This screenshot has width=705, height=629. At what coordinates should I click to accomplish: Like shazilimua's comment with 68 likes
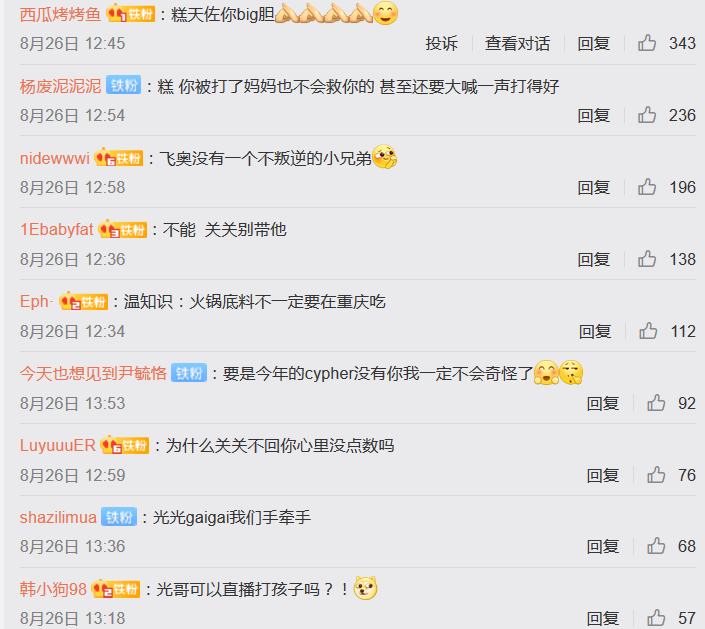click(656, 546)
